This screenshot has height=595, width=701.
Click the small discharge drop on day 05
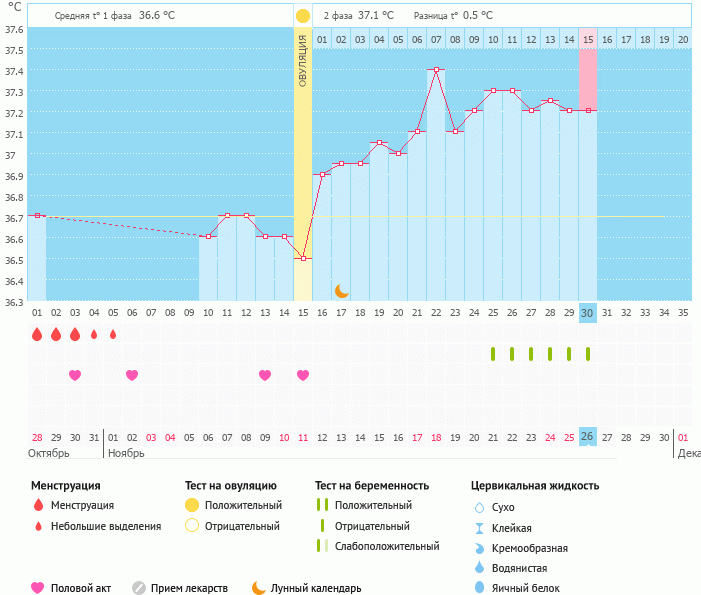113,334
